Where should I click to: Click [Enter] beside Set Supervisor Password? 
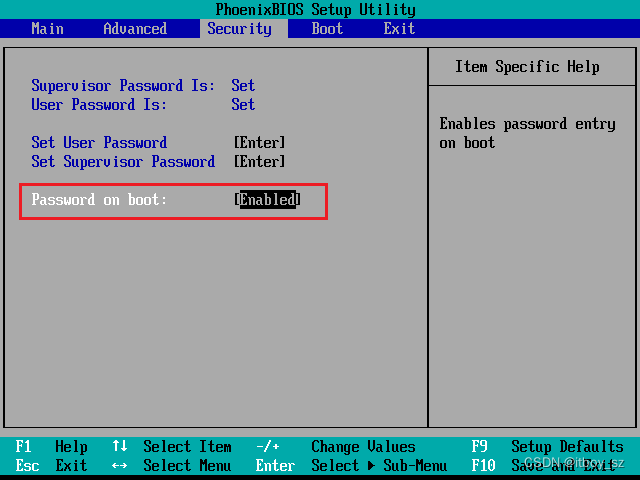click(260, 162)
